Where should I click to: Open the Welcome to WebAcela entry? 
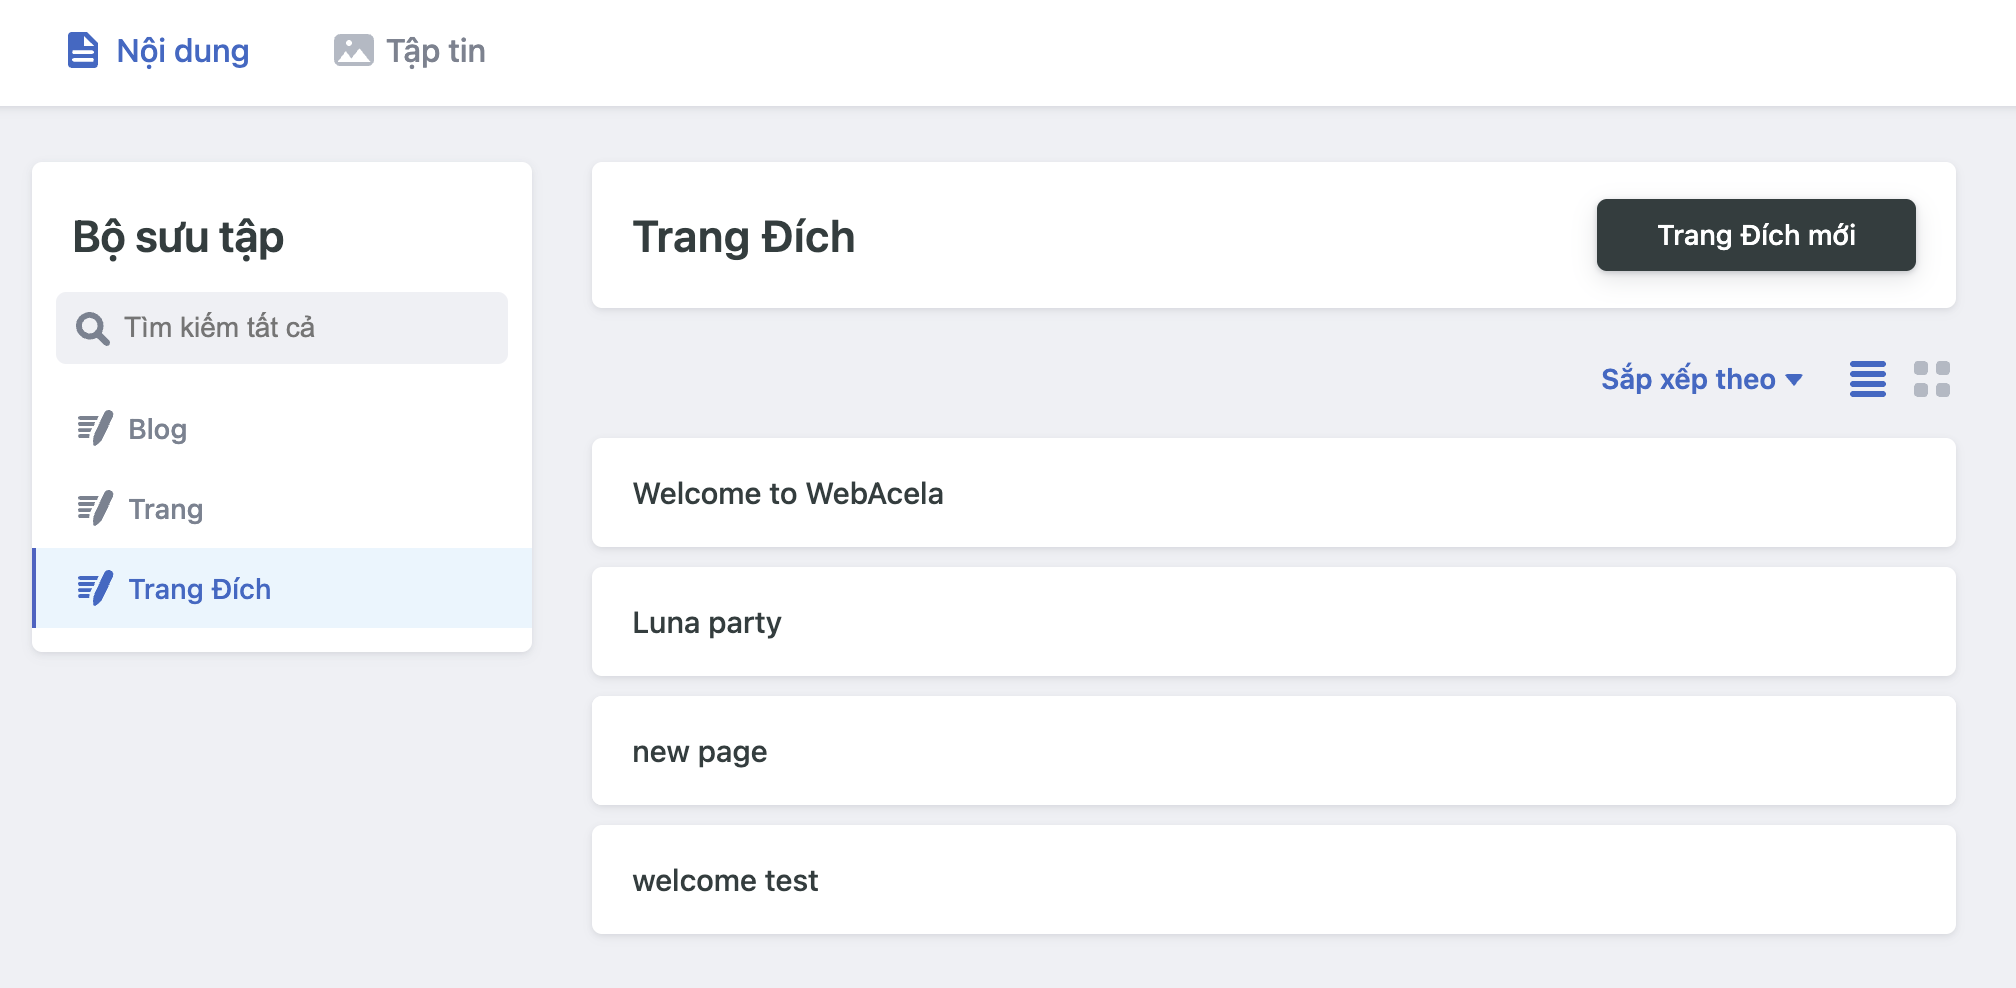point(787,493)
